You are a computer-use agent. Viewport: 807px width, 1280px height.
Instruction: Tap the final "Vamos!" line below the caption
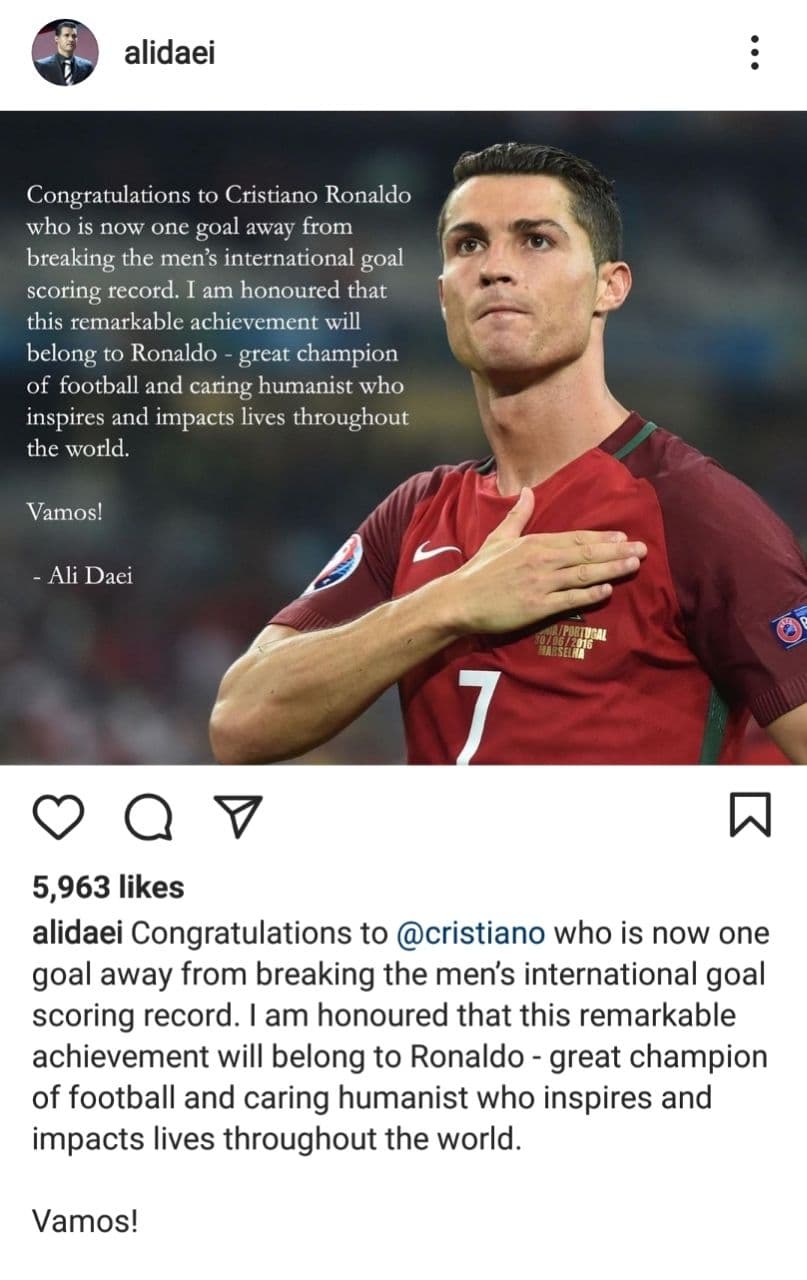(x=85, y=1221)
